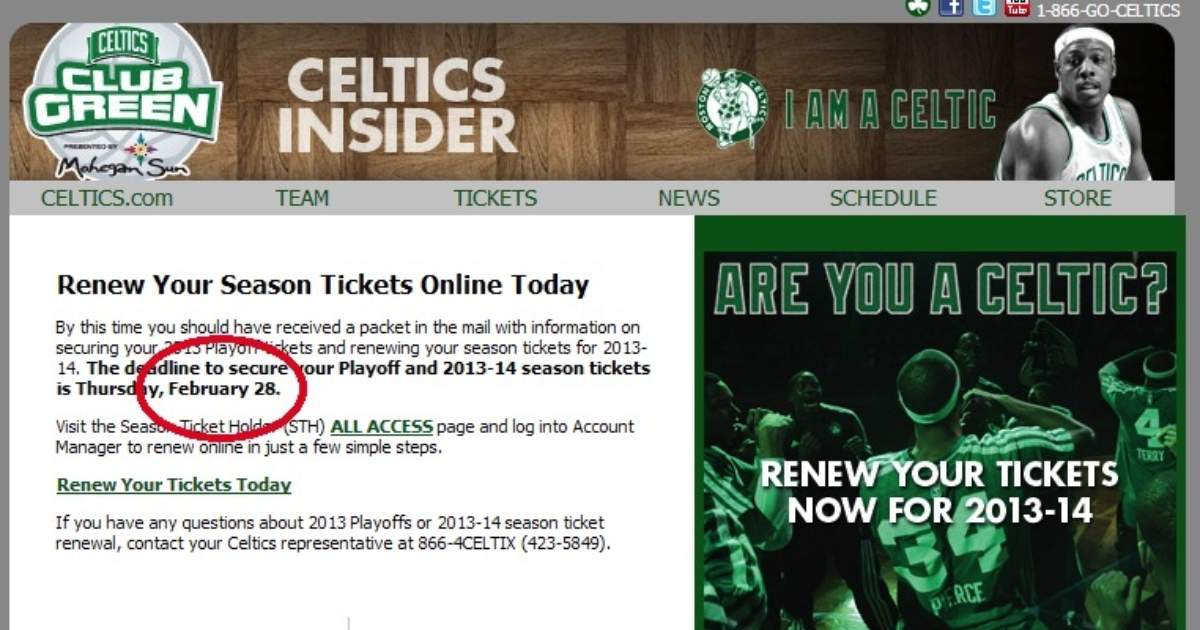Open the STORE navigation item
This screenshot has width=1200, height=630.
click(1078, 198)
